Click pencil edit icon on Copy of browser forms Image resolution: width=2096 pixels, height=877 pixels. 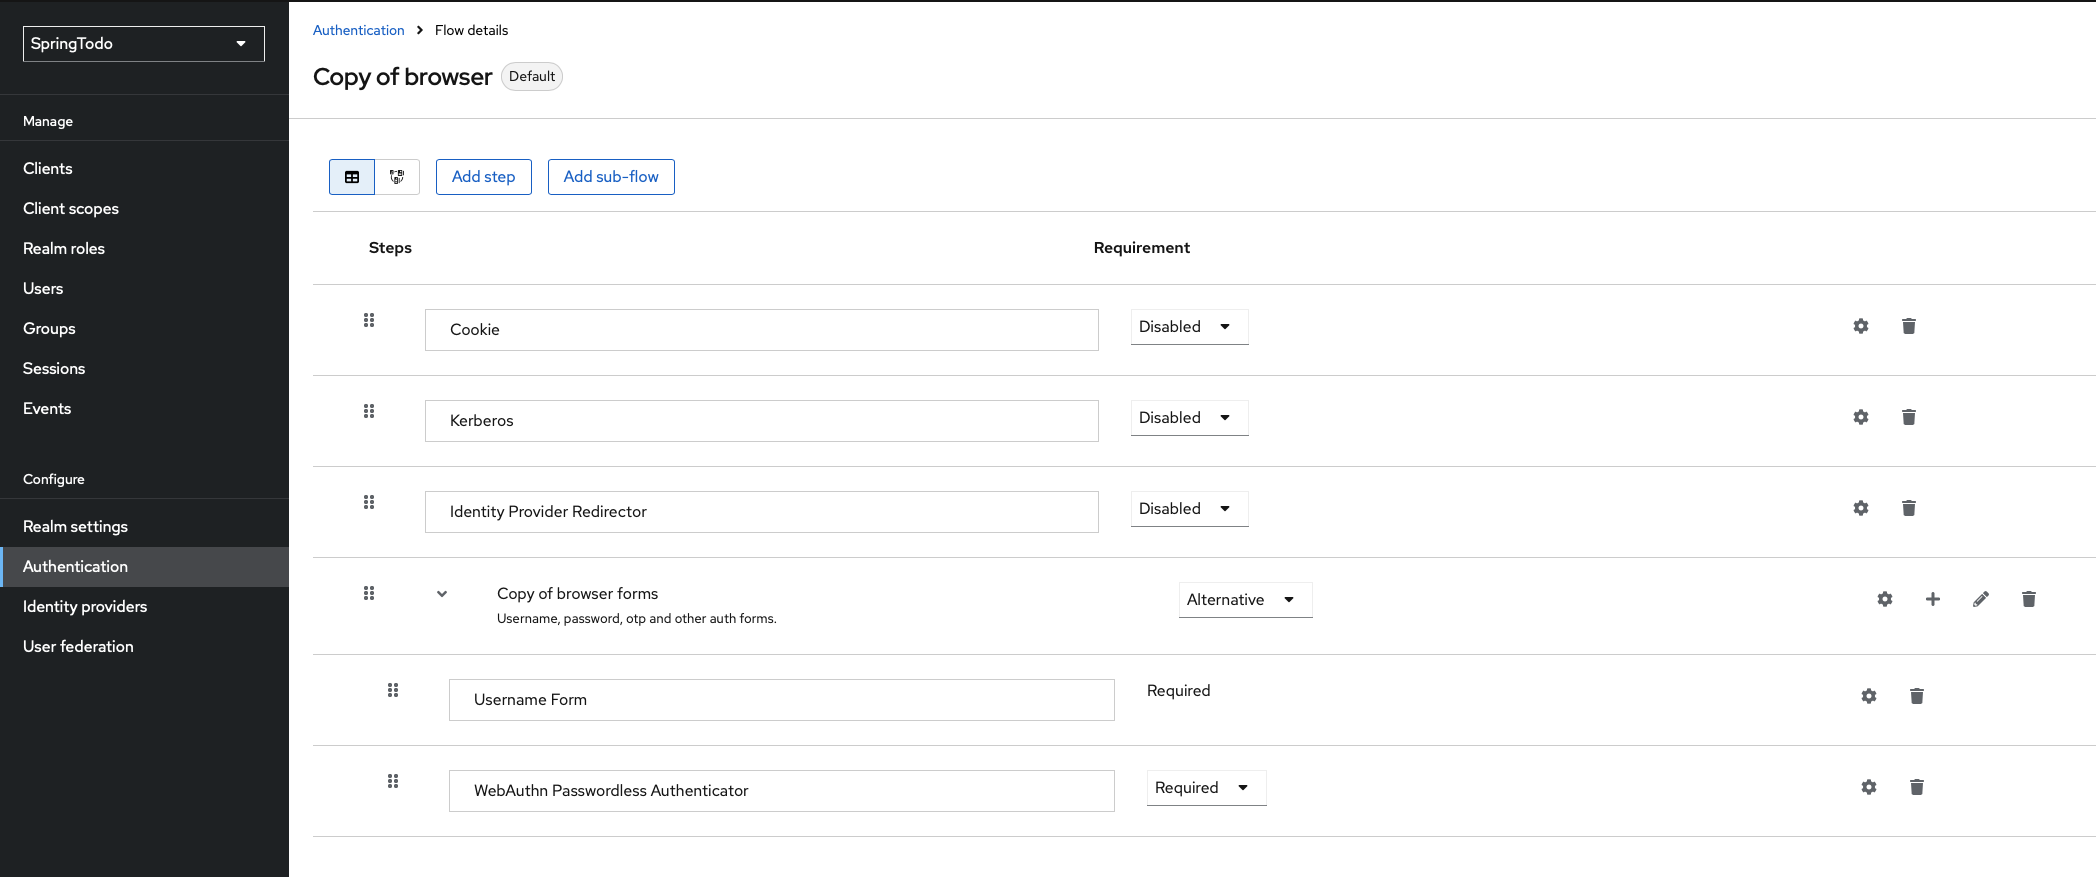[1981, 599]
